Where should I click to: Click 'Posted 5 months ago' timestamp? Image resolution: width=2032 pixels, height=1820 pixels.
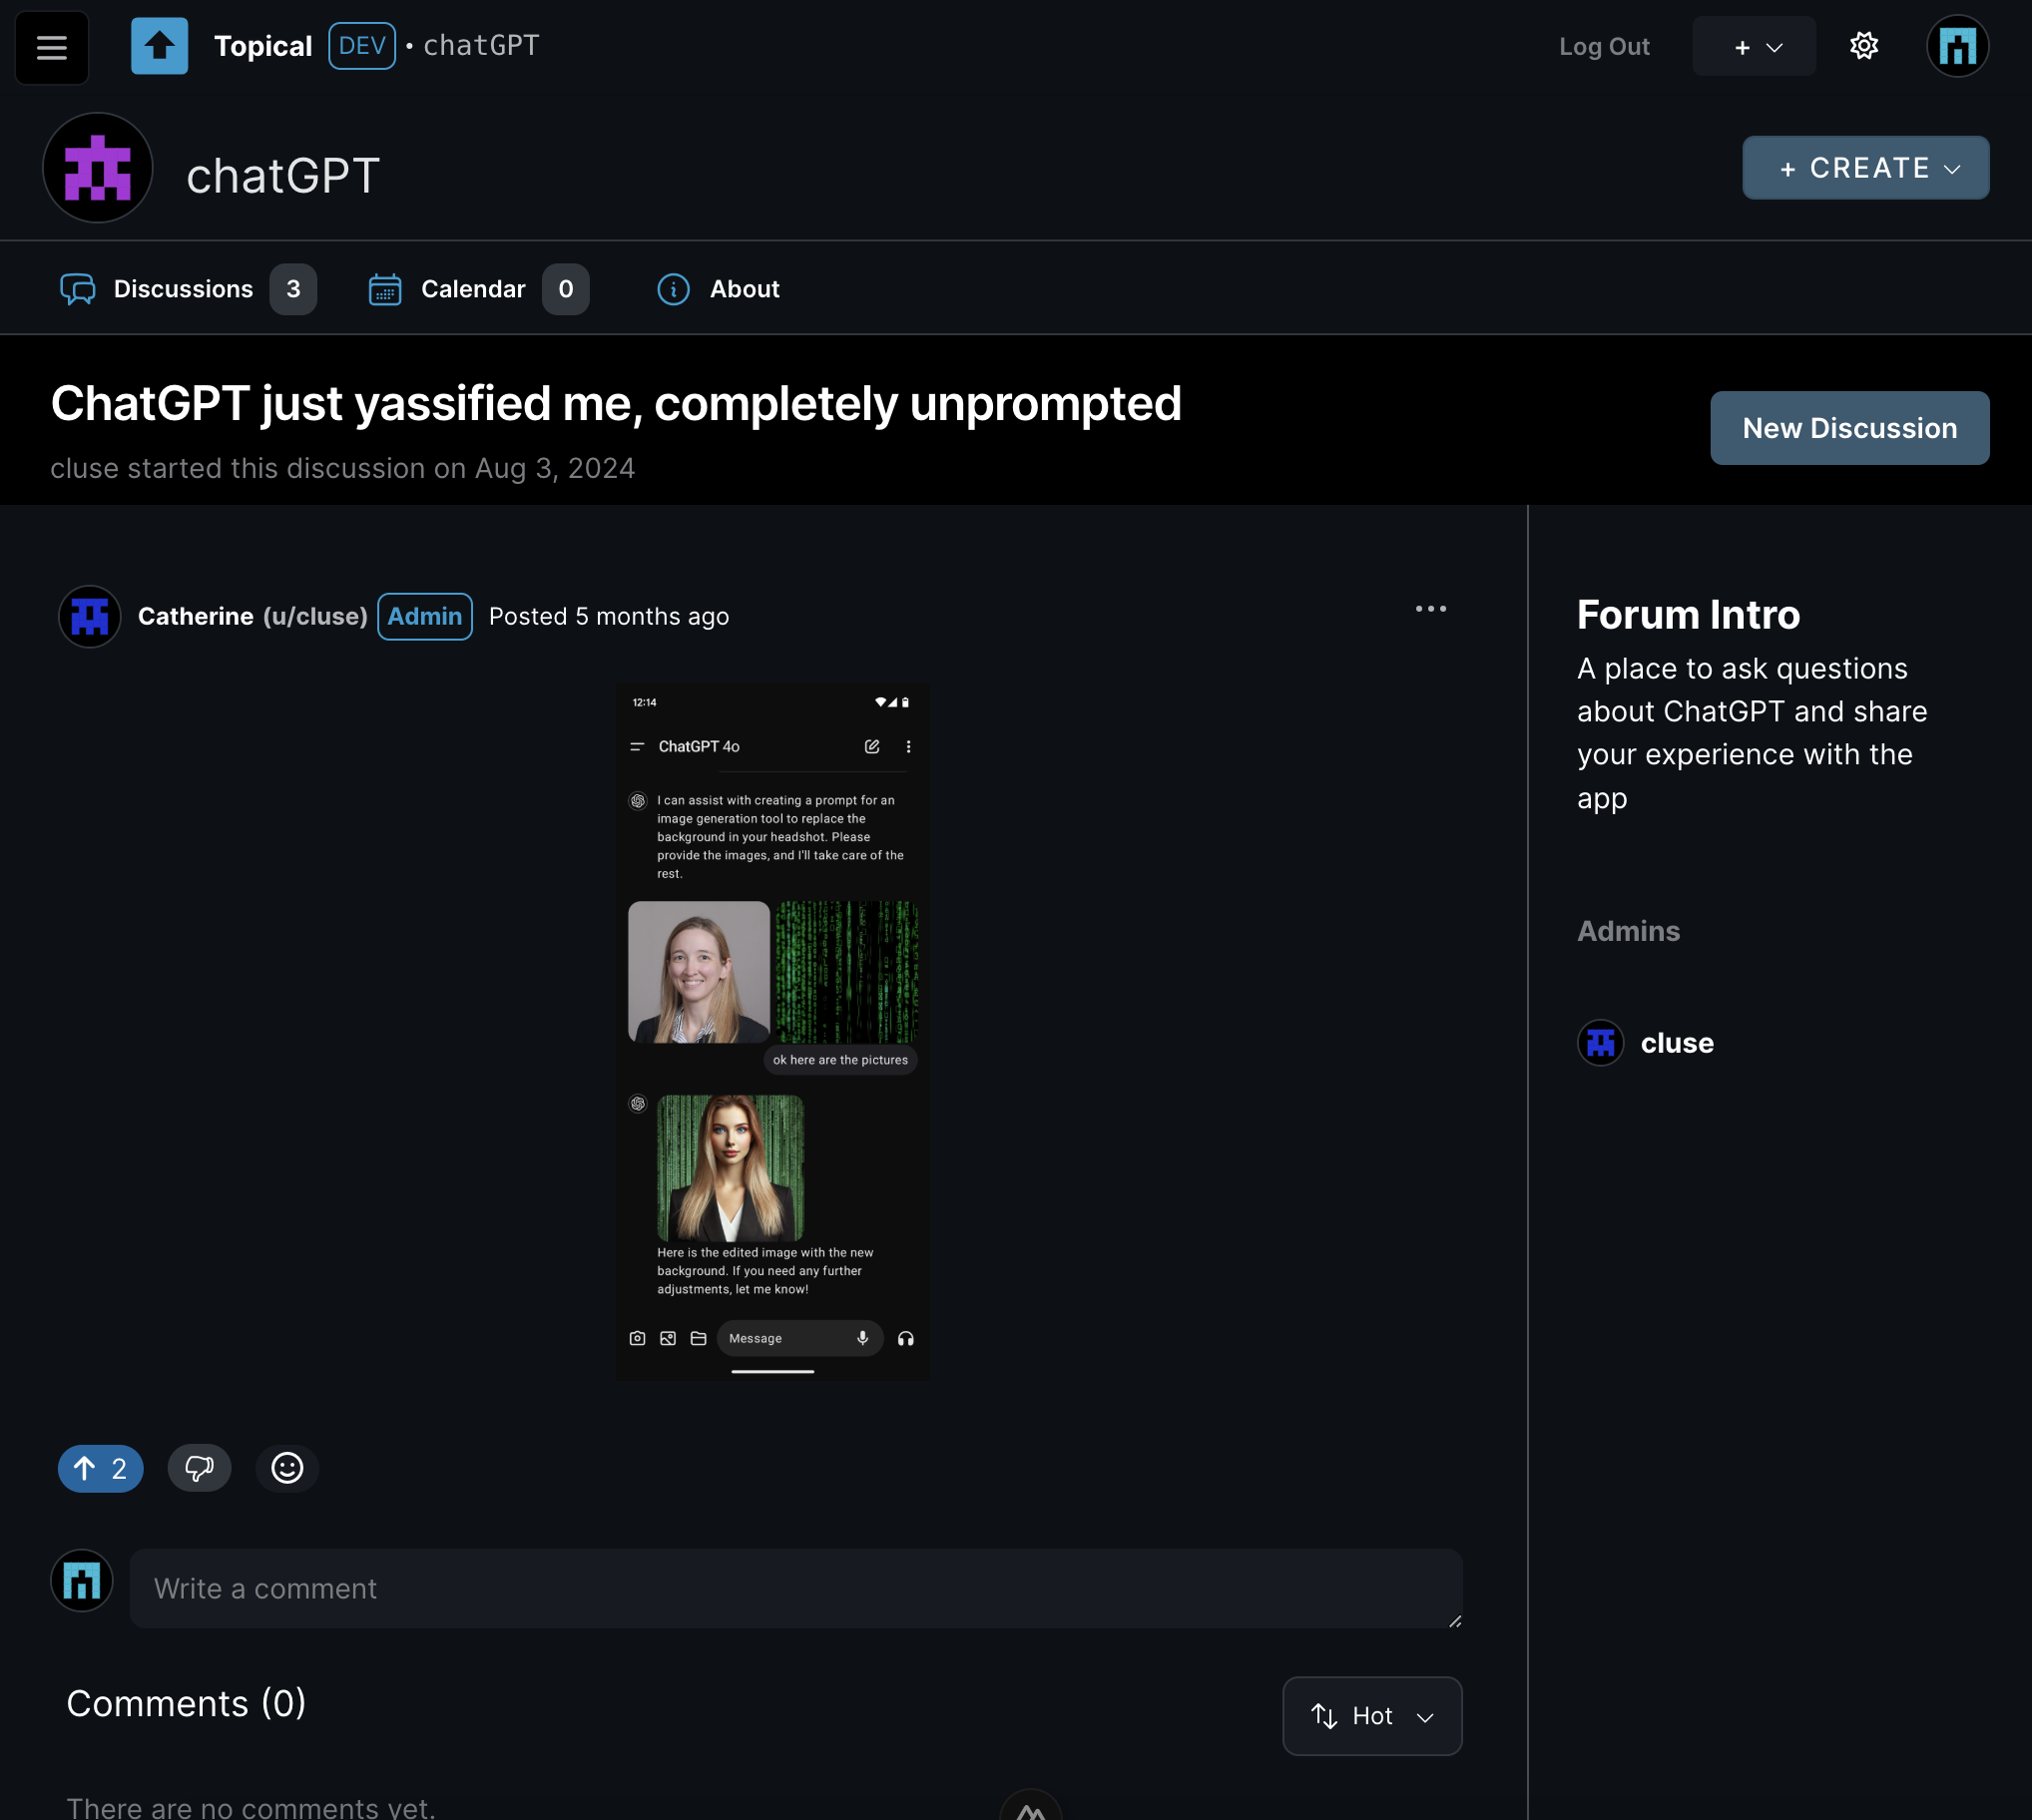point(609,616)
